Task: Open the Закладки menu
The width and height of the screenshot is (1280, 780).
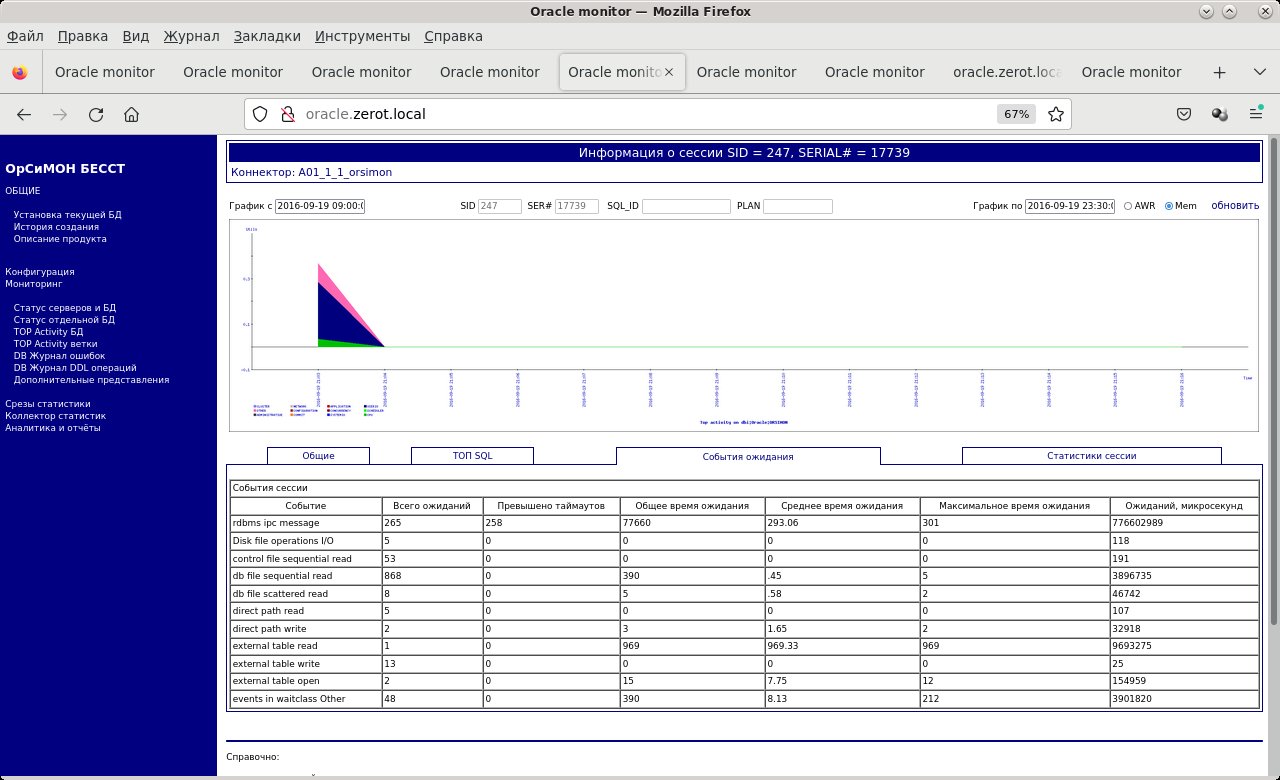Action: coord(267,36)
